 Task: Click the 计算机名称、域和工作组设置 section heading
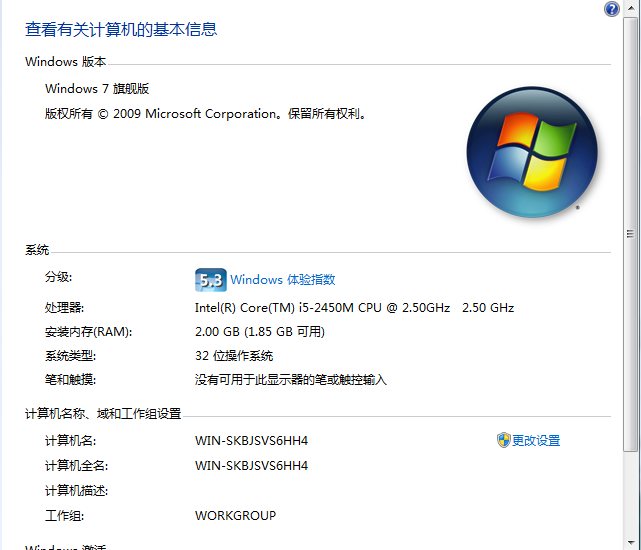[x=103, y=414]
